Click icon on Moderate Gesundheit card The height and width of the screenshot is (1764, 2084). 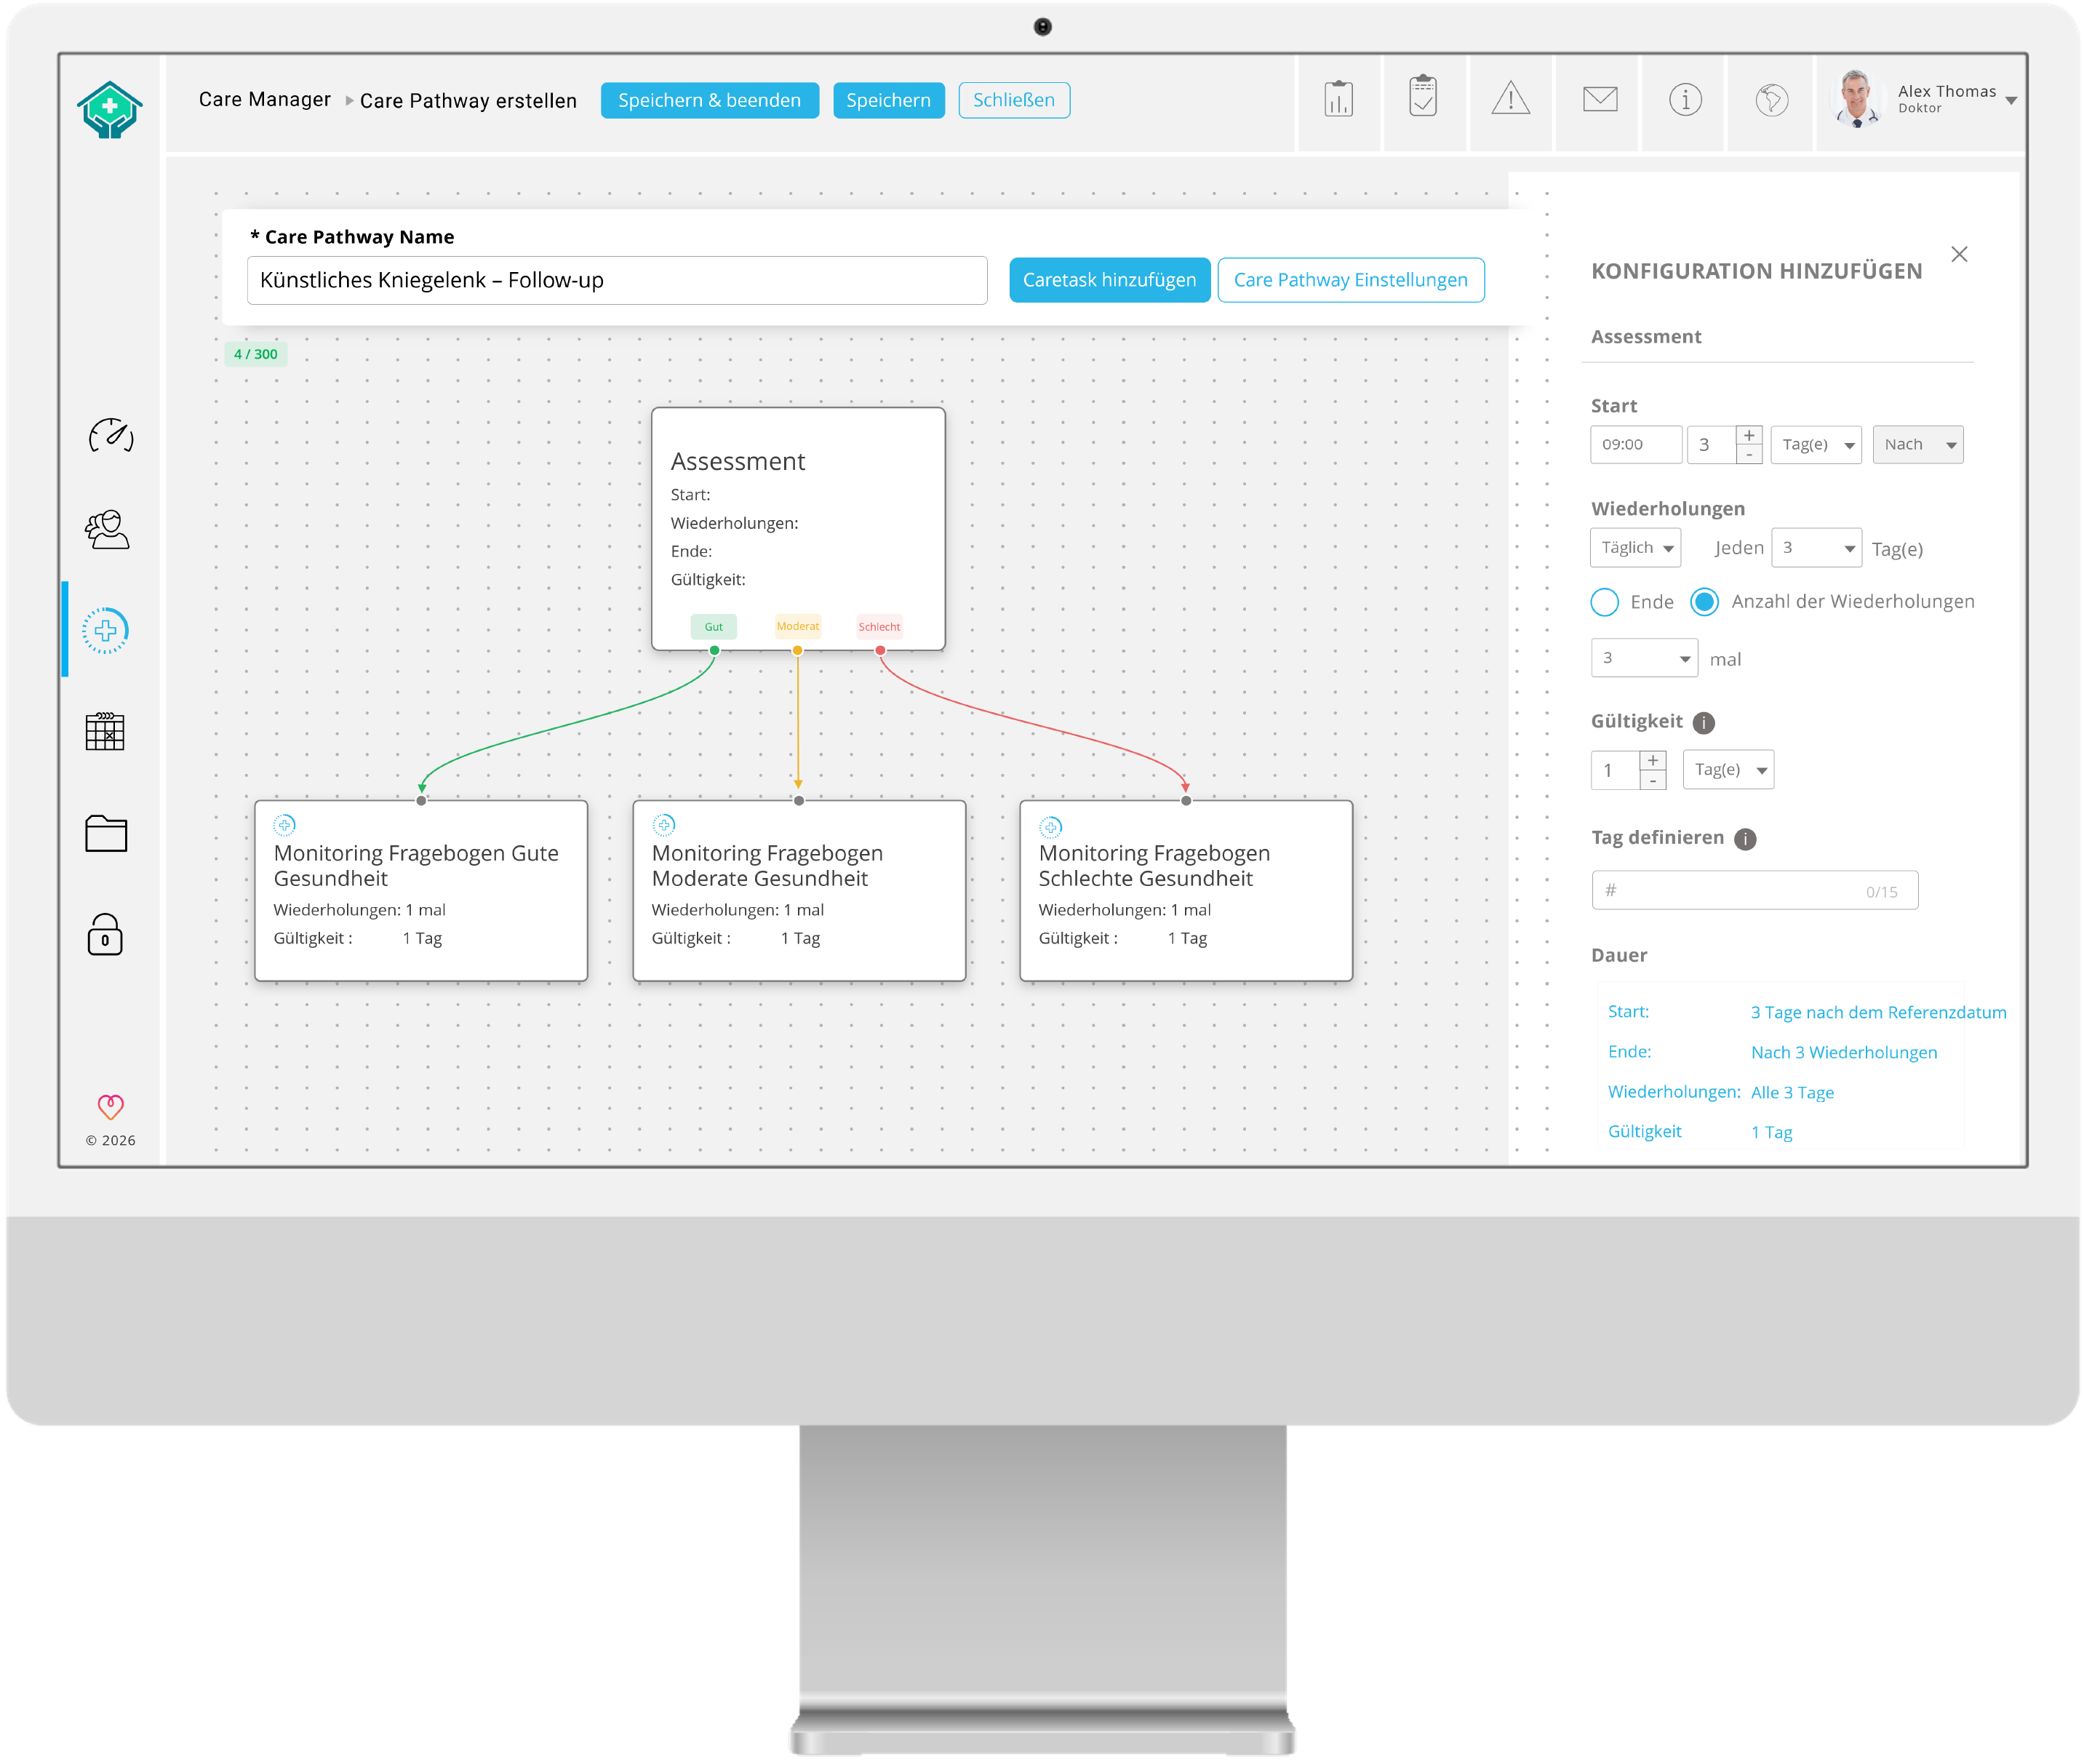664,824
